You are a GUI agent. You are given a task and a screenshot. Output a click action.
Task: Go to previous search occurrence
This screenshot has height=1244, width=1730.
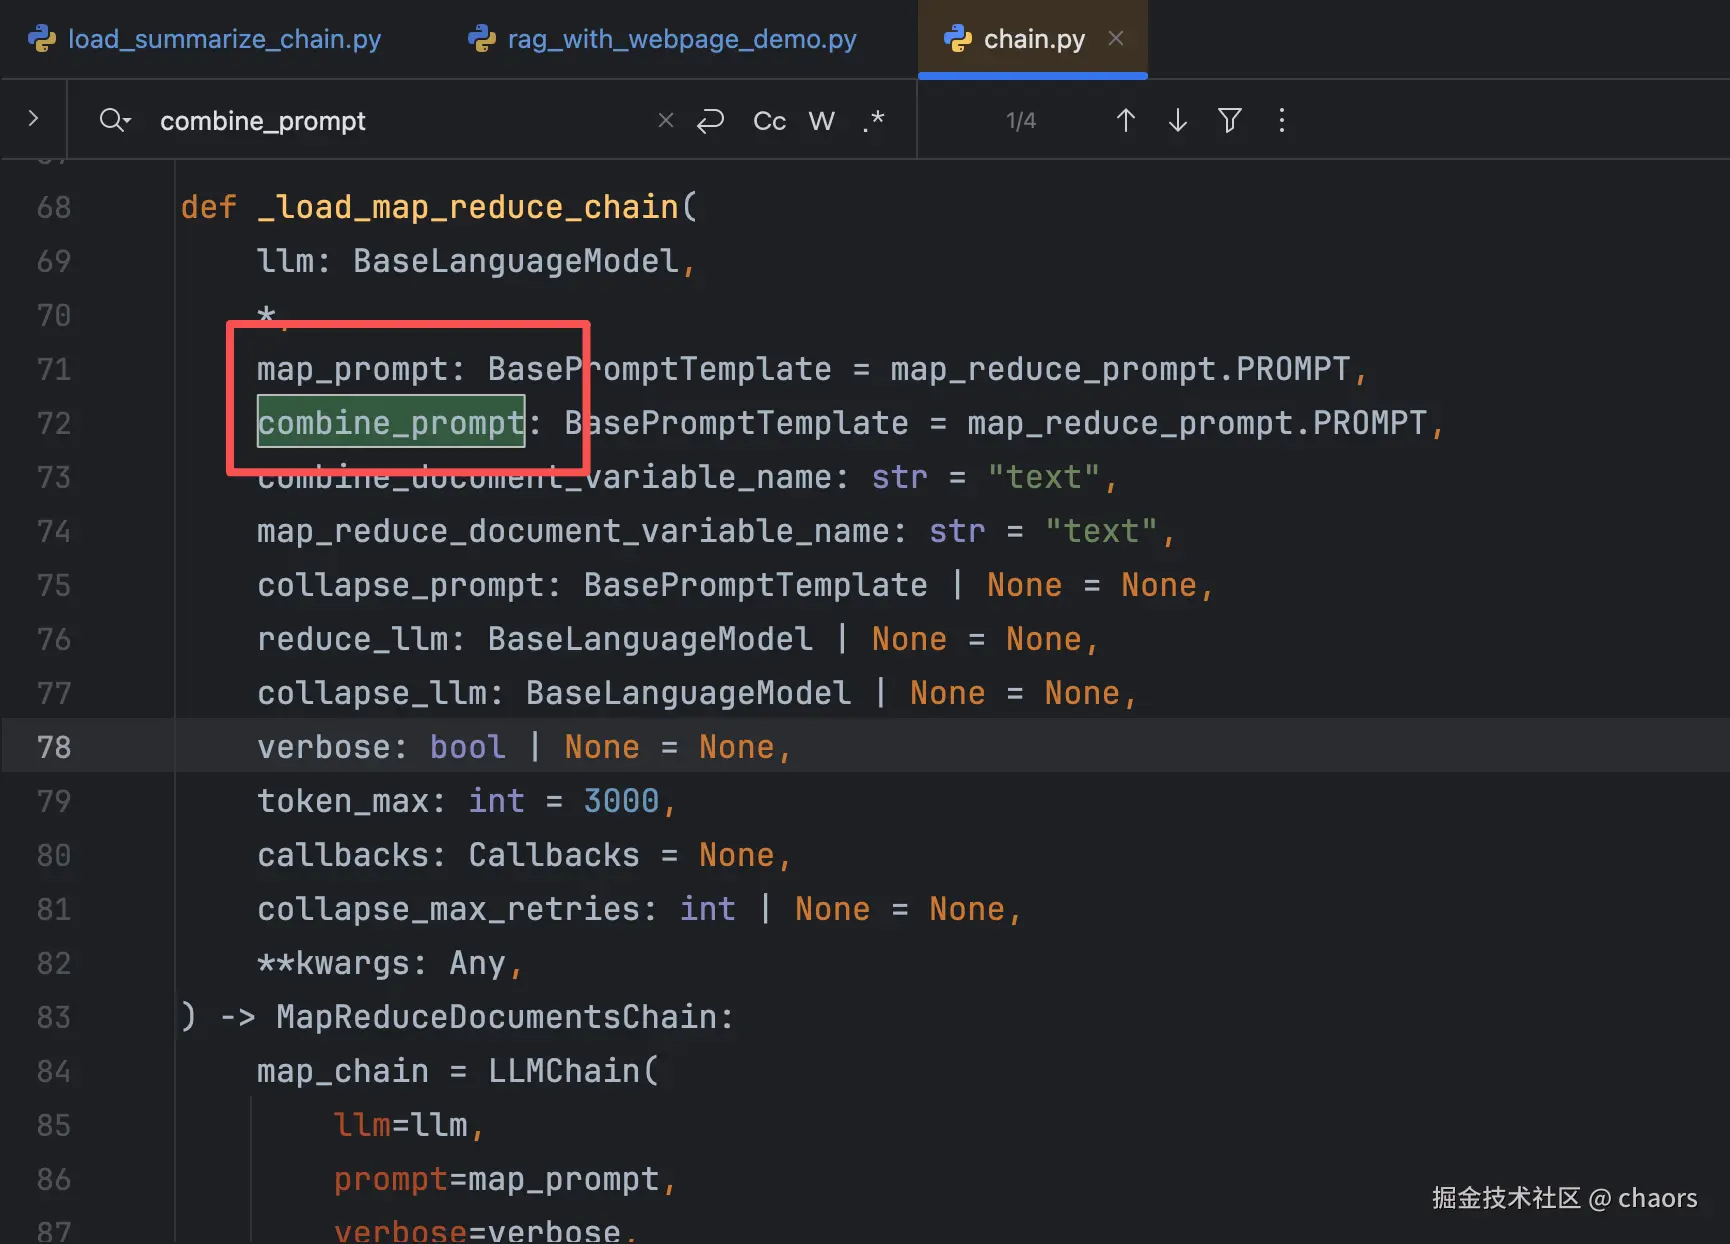click(1125, 121)
